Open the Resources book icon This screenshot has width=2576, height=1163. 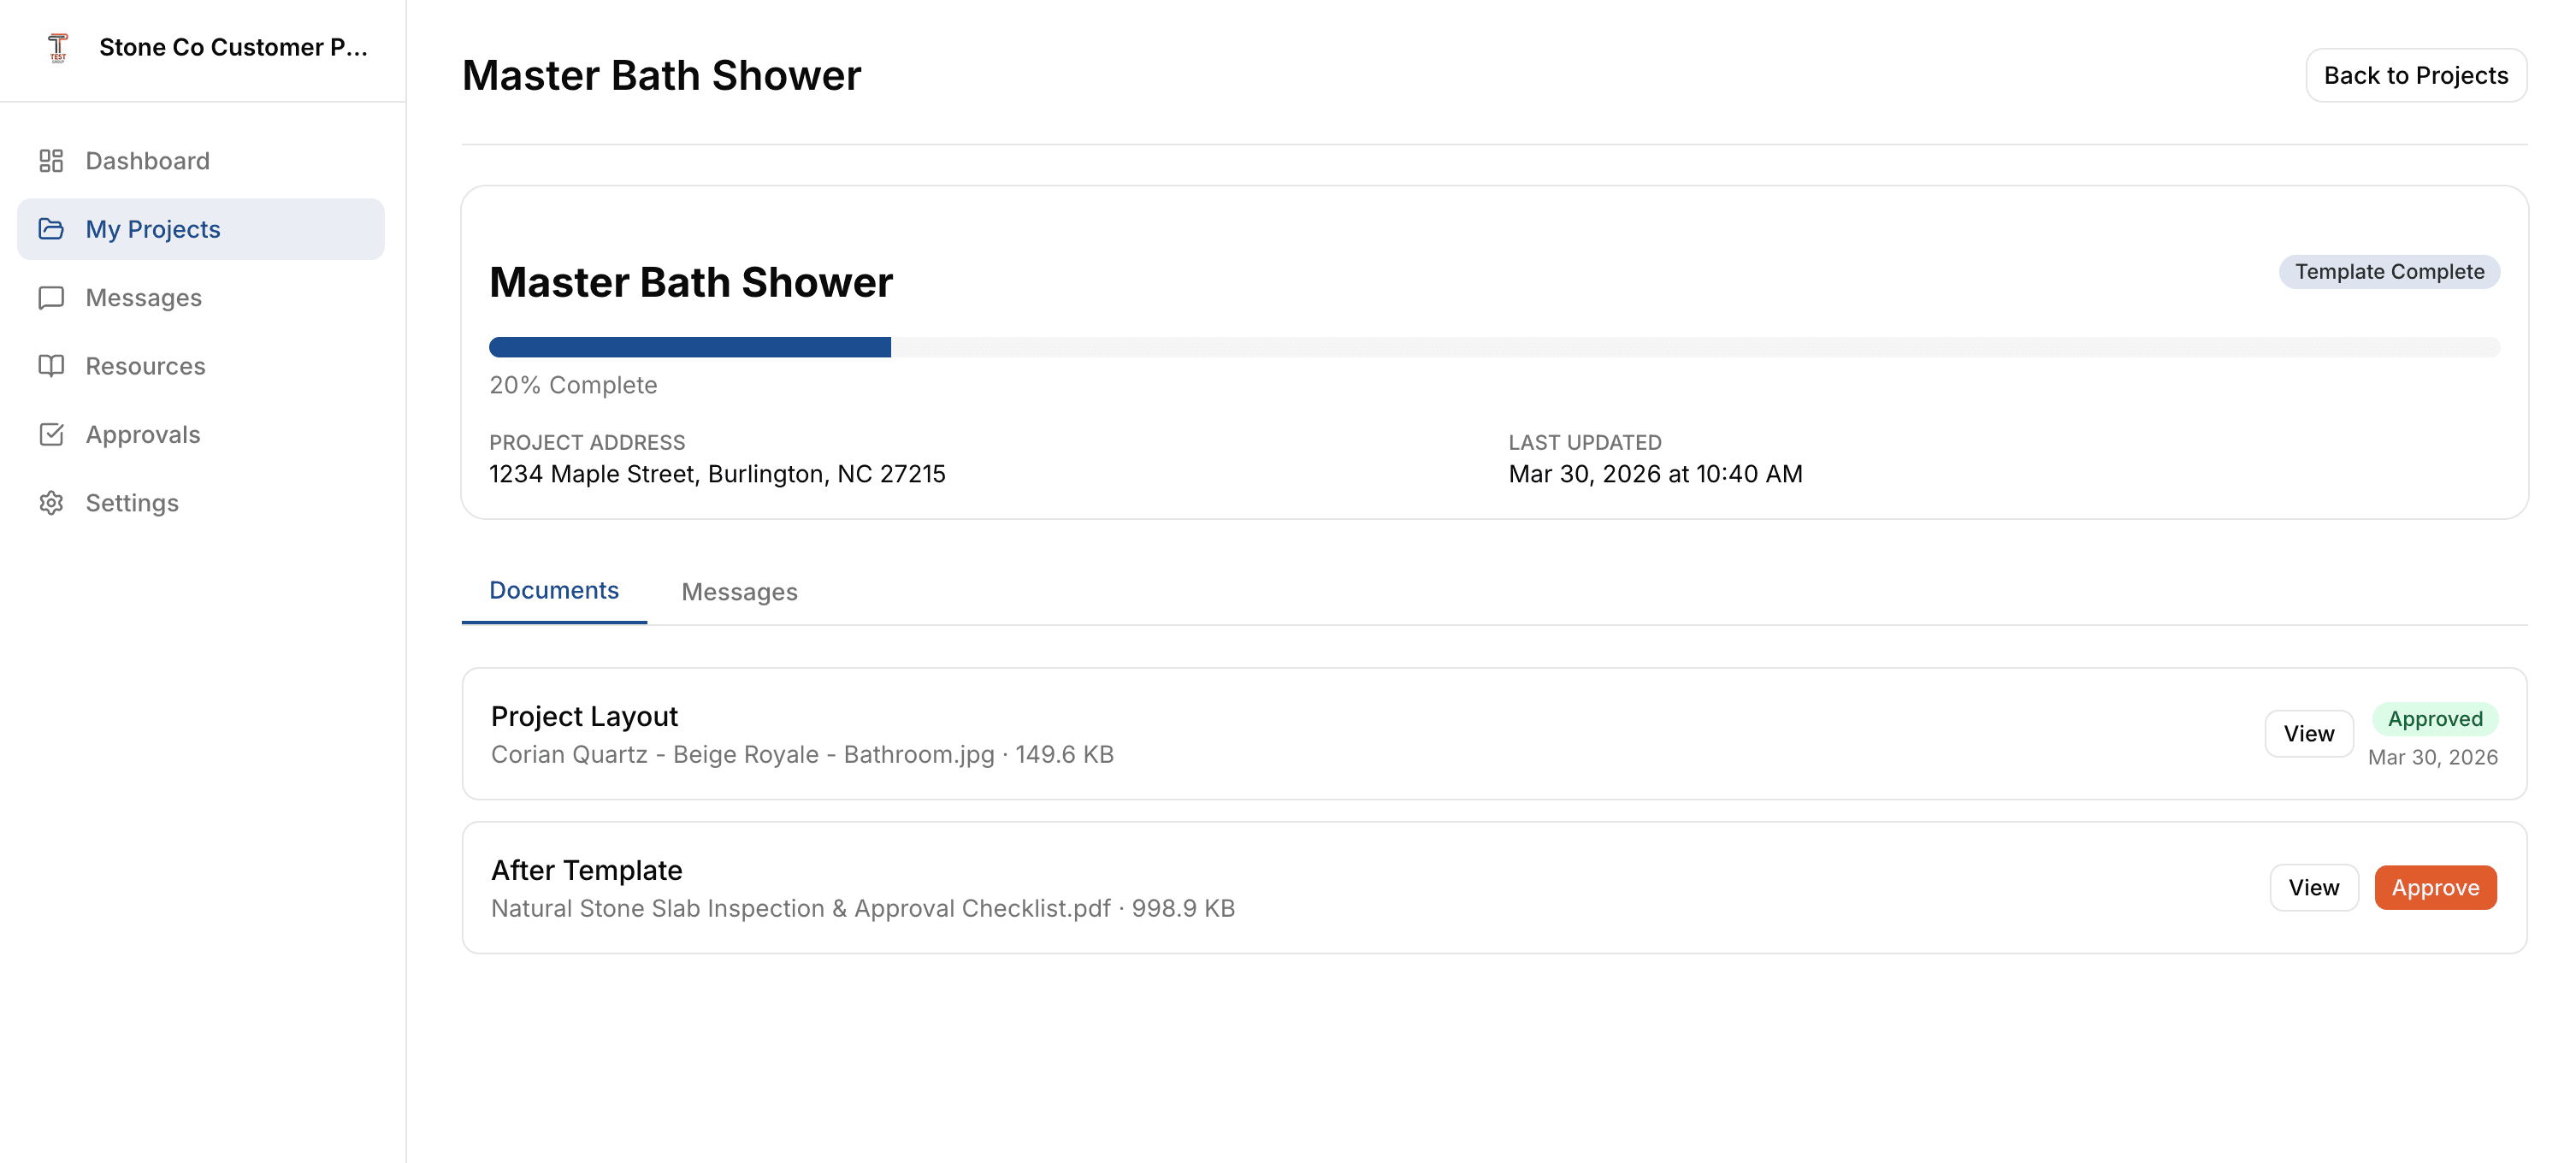click(52, 365)
